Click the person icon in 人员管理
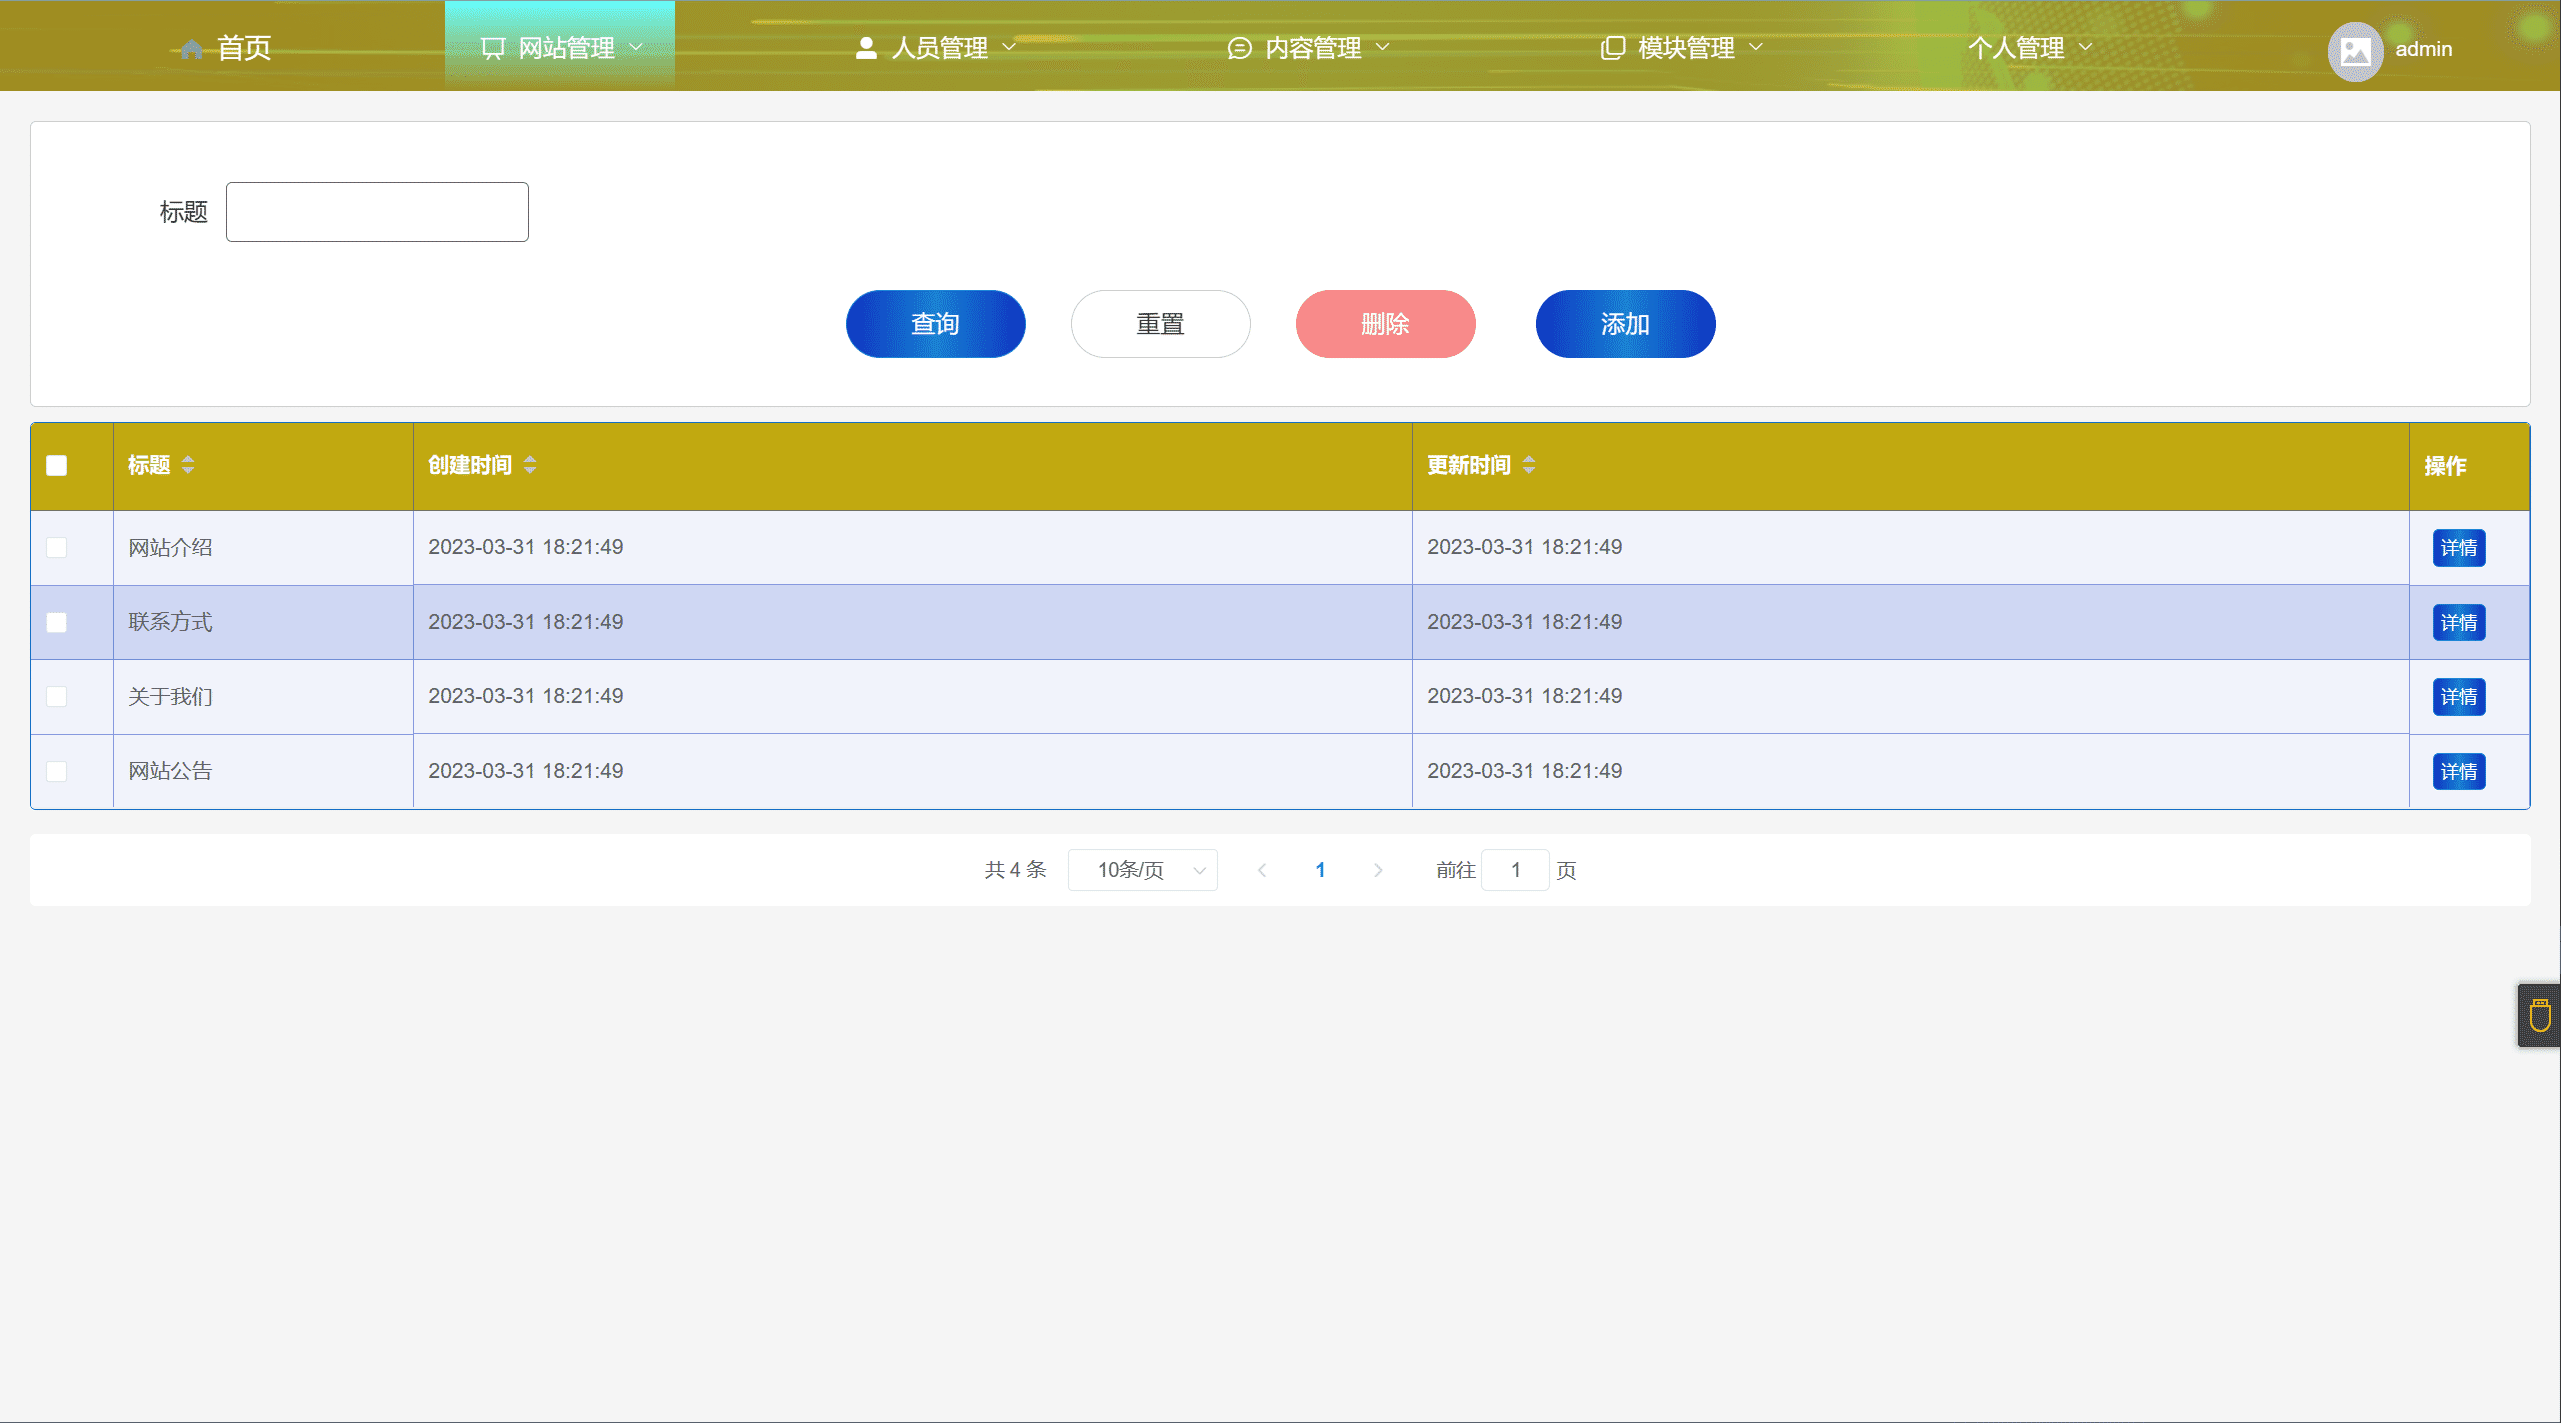Viewport: 2561px width, 1423px height. click(866, 48)
